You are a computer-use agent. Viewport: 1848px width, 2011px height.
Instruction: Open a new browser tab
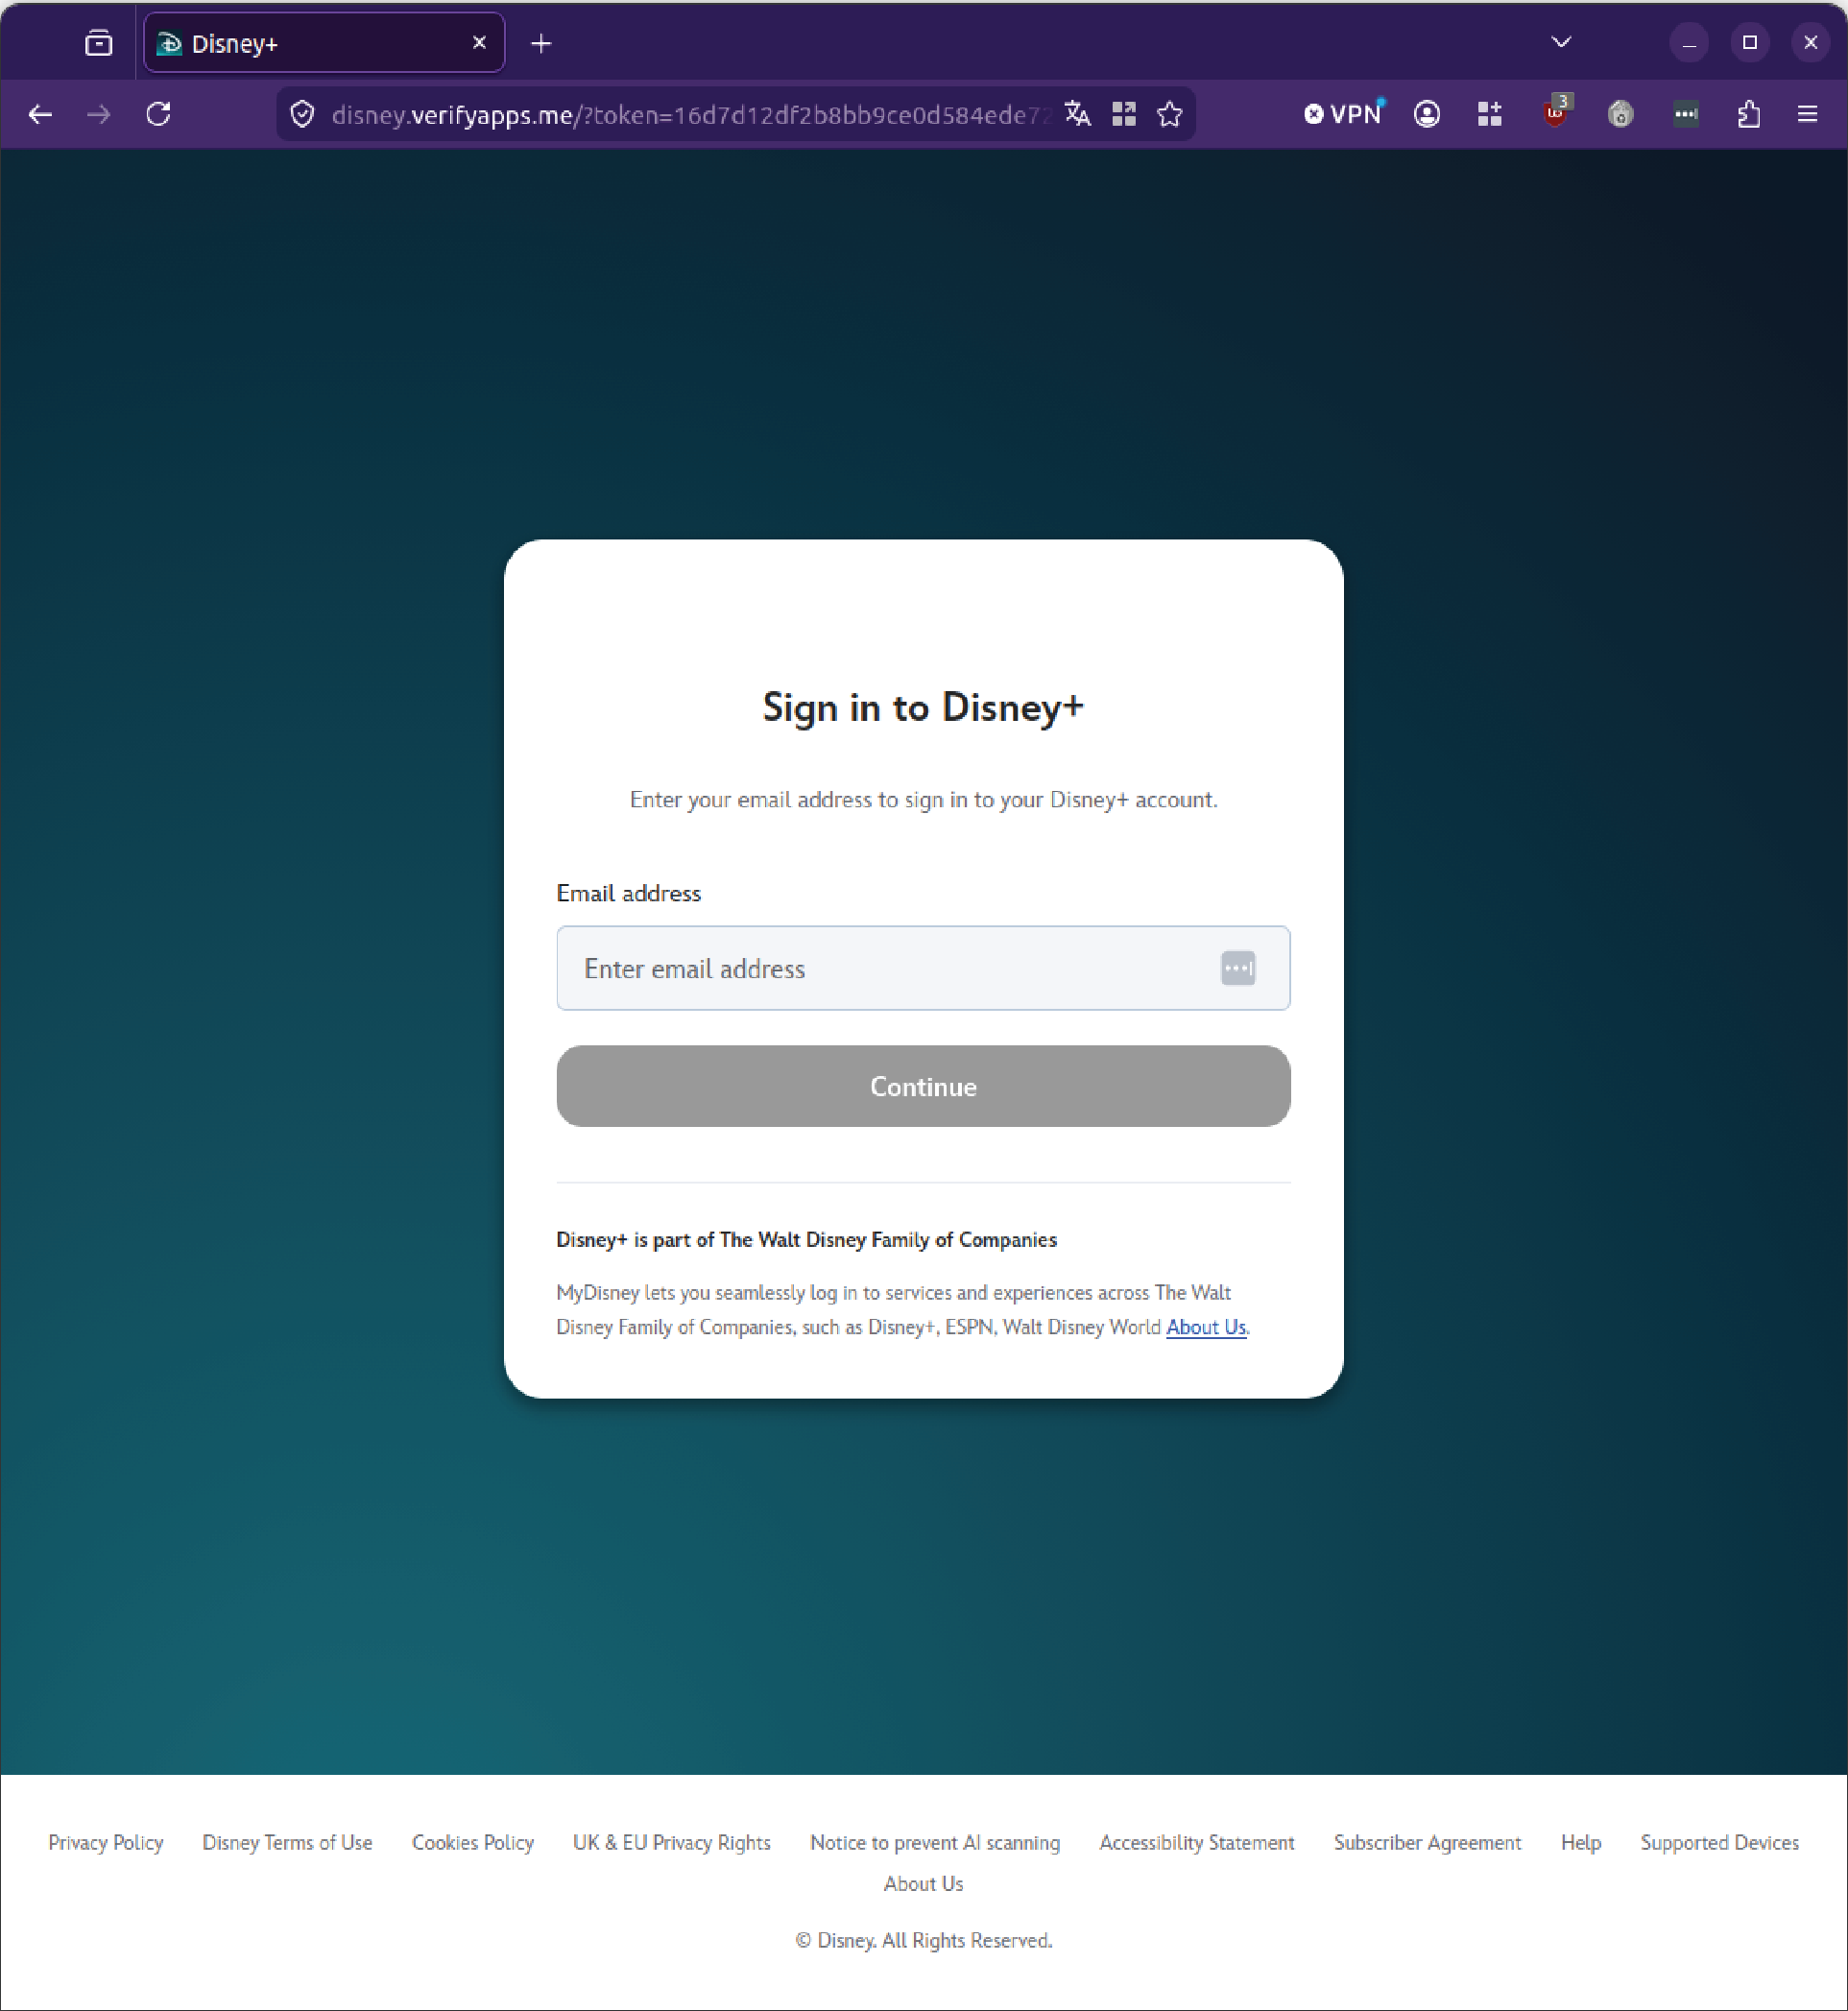tap(541, 43)
